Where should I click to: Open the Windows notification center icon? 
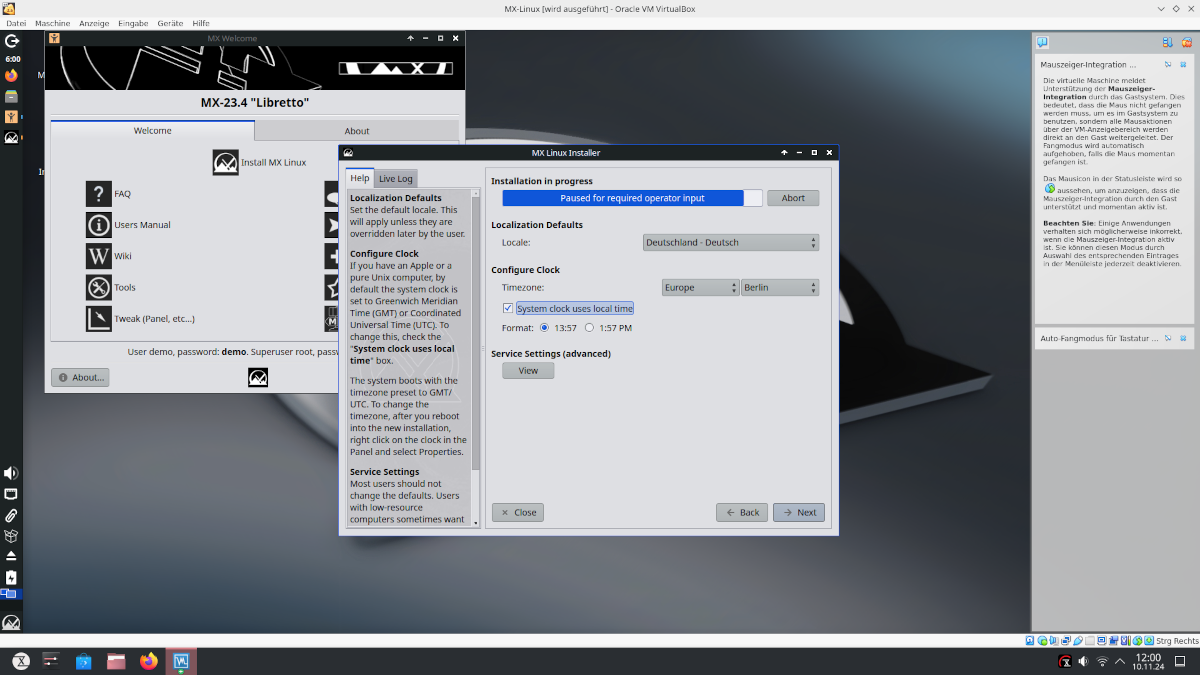[x=1182, y=661]
